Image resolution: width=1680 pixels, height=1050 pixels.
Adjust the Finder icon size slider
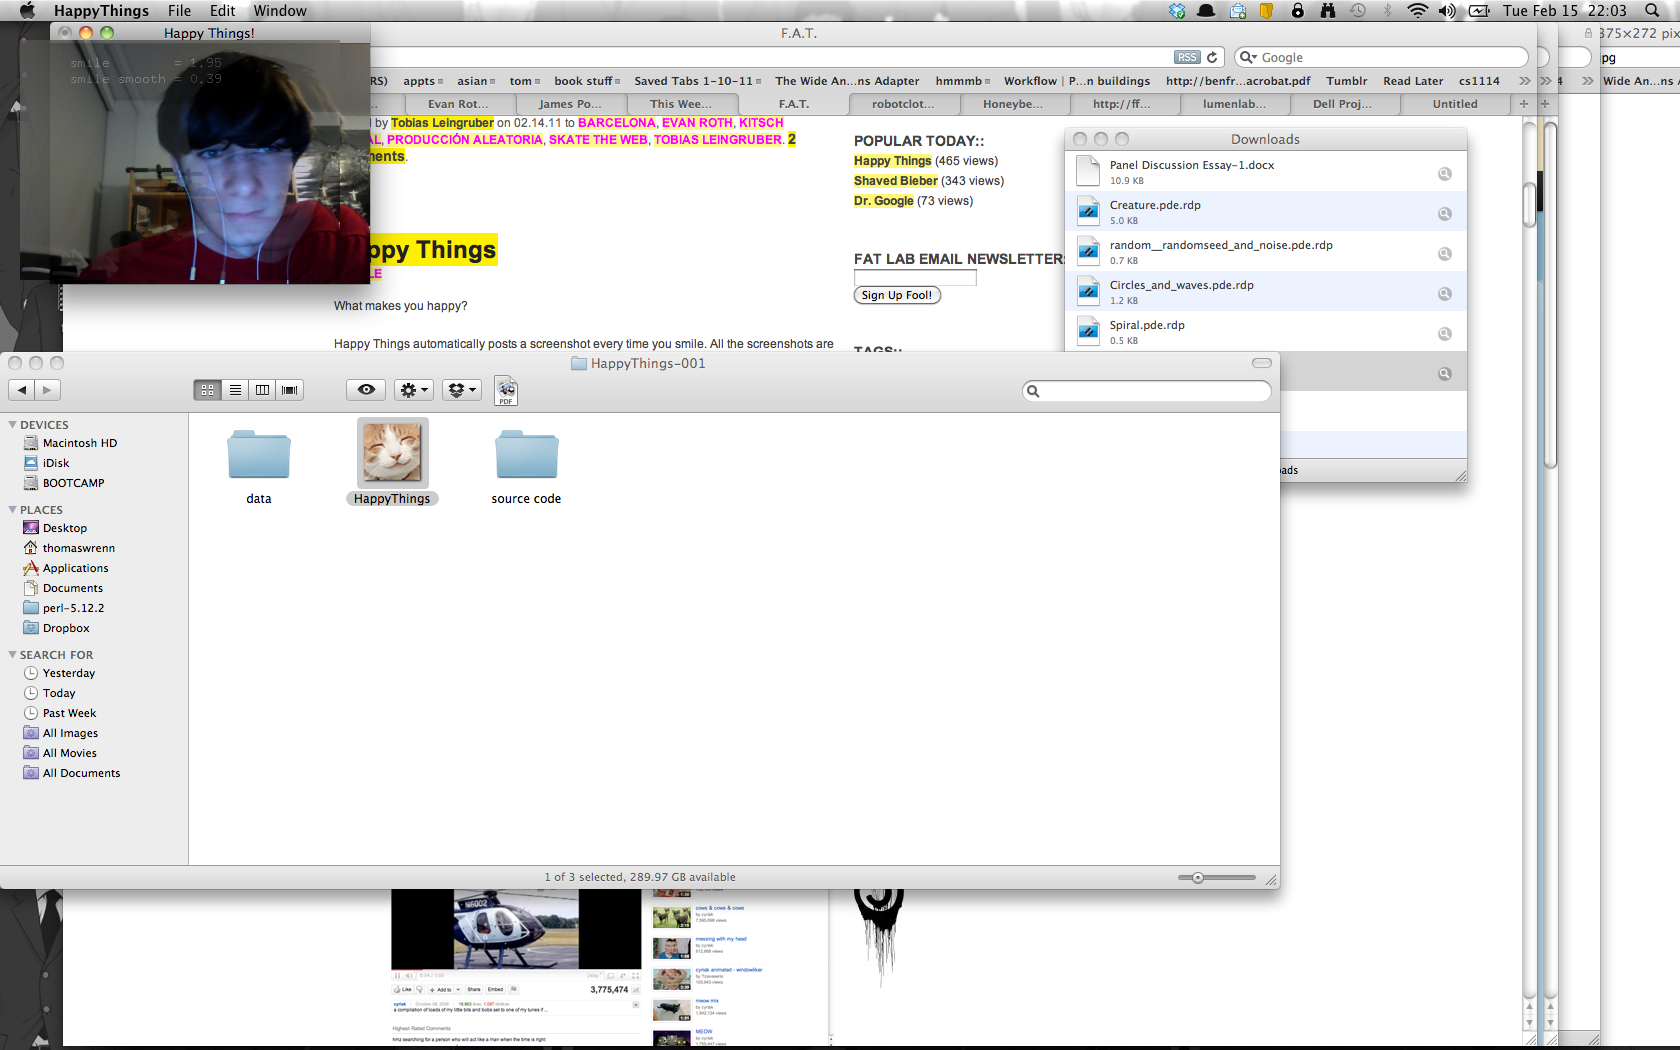point(1198,878)
